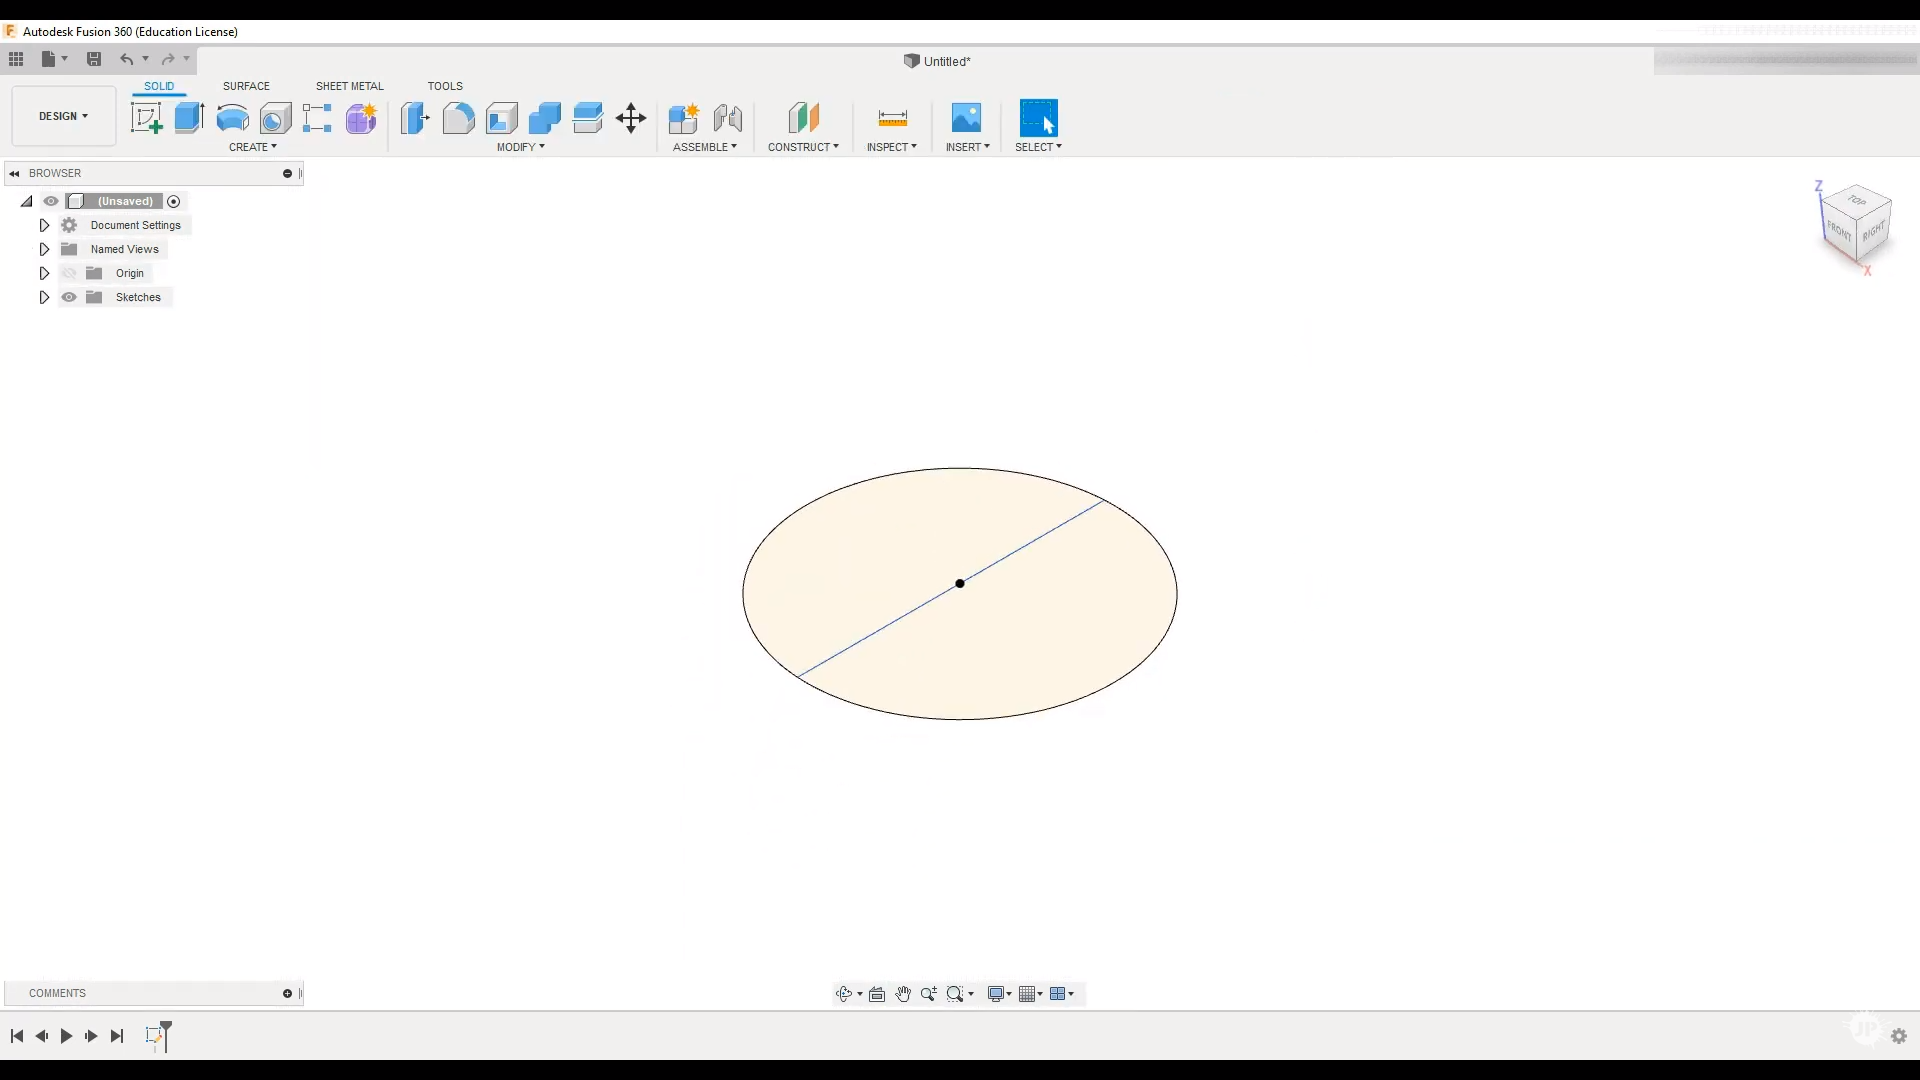Switch to the SURFACE tab
Screen dimensions: 1920x1080
tap(246, 86)
